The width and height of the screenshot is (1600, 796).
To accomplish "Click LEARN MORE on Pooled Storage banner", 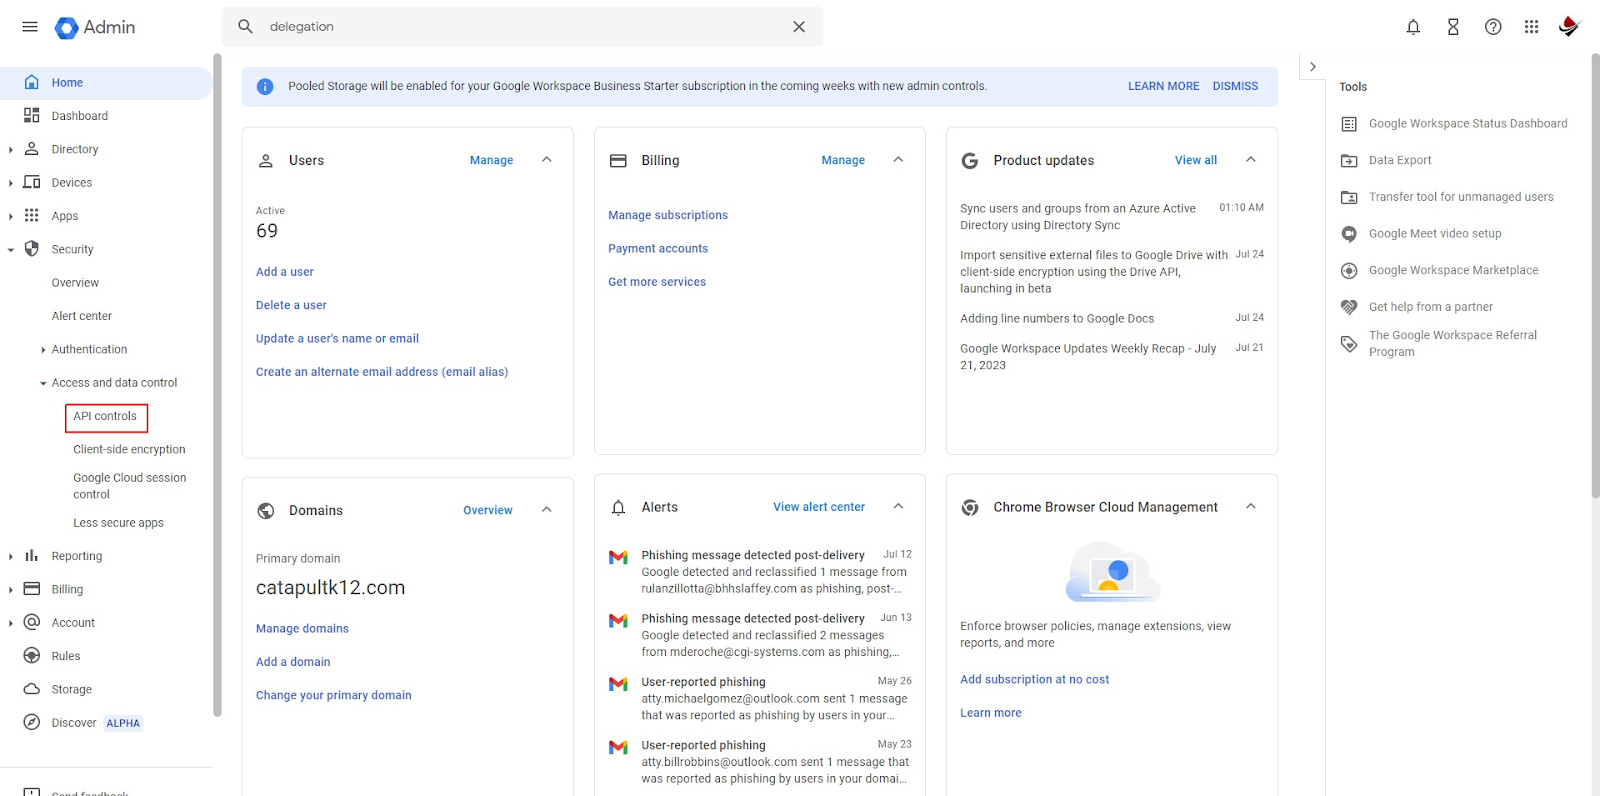I will (x=1163, y=86).
